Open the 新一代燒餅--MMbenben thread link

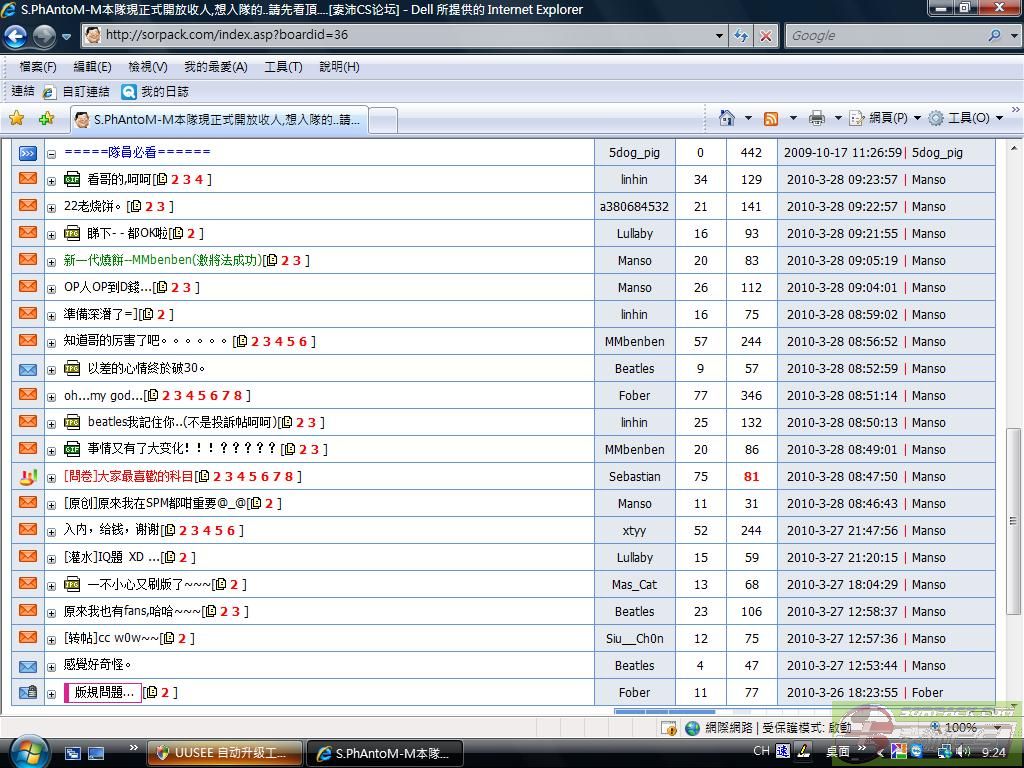(x=162, y=260)
